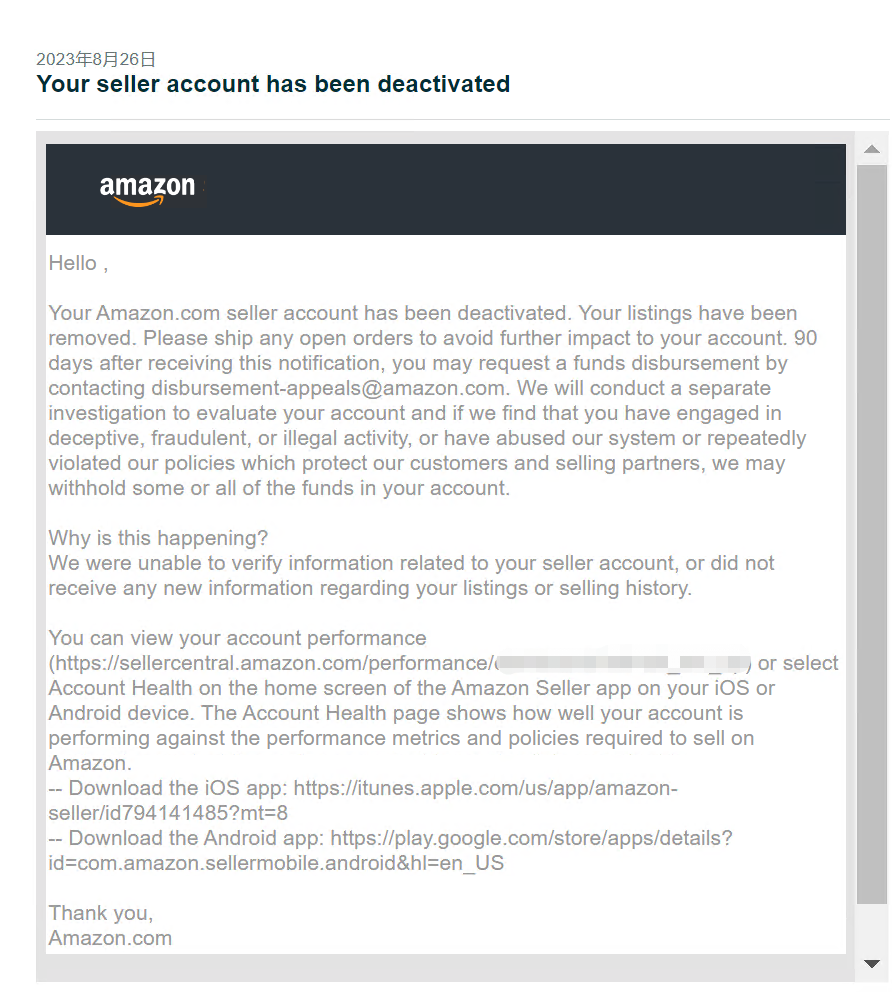
Task: Click the Amazon.com signature at the bottom
Action: tap(110, 938)
